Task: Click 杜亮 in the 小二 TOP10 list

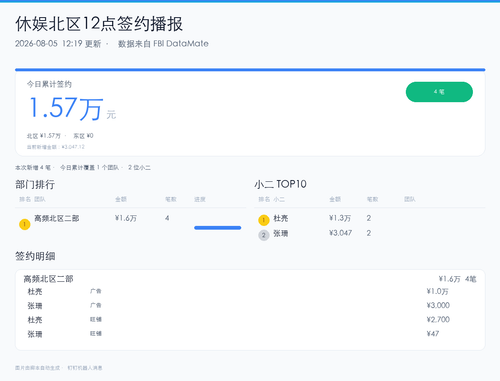Action: [281, 218]
